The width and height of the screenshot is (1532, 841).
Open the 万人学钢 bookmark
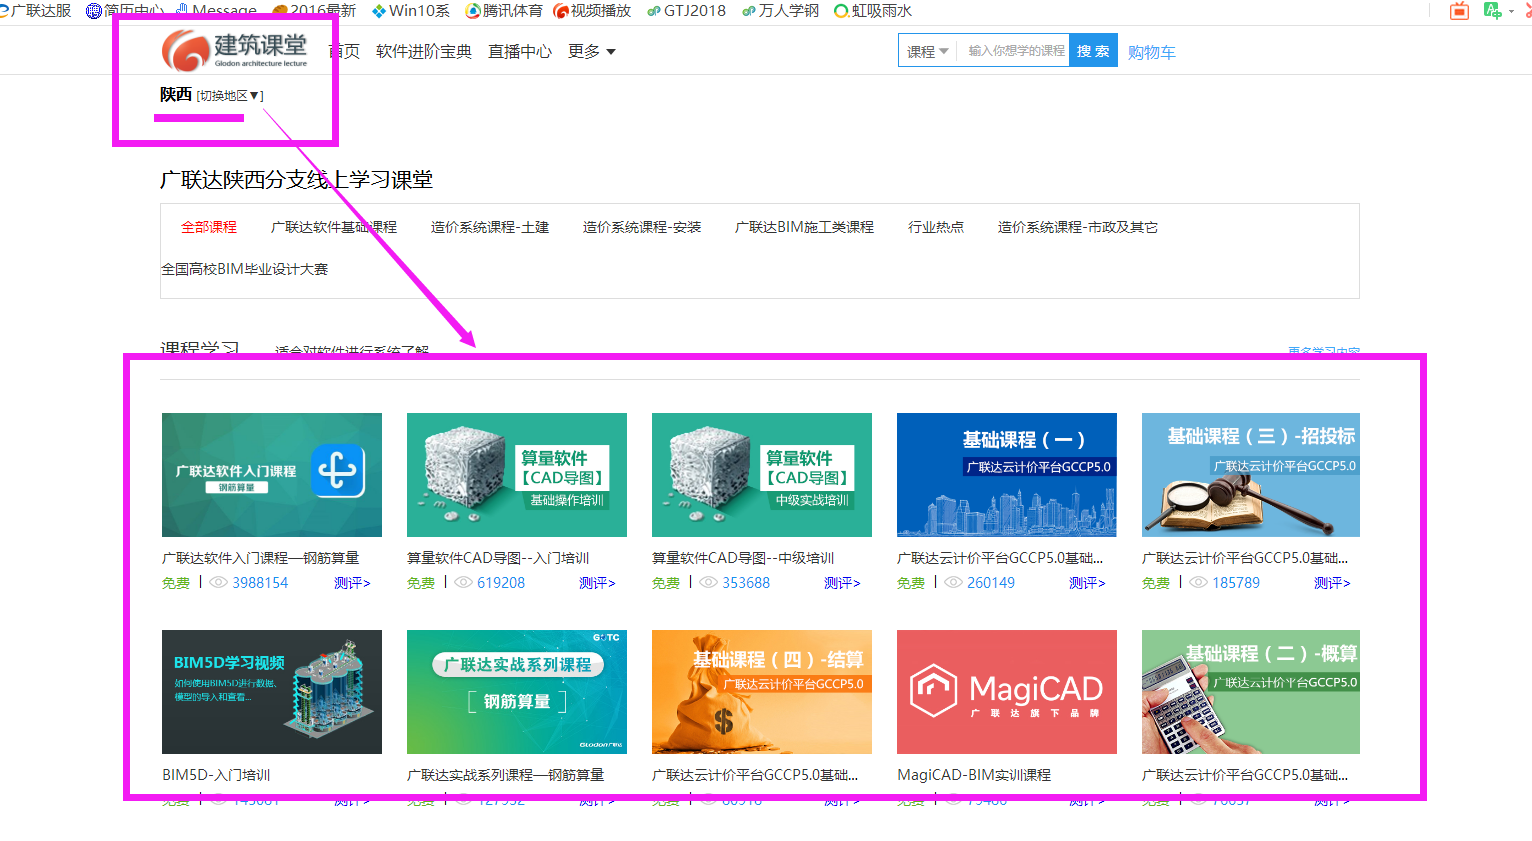[780, 10]
